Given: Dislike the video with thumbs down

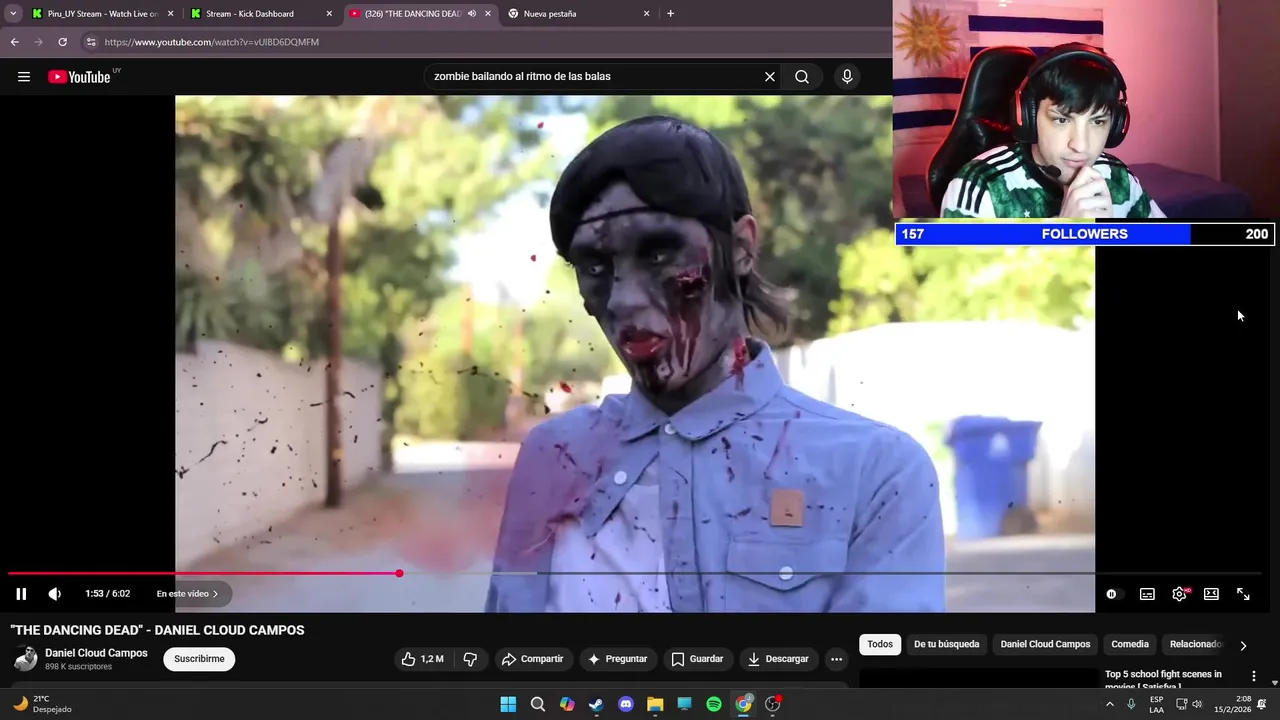Looking at the screenshot, I should [470, 659].
